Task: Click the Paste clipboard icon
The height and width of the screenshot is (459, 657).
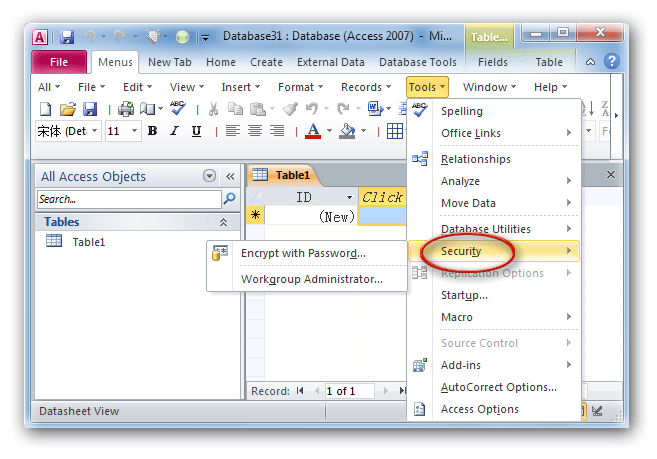Action: 258,109
